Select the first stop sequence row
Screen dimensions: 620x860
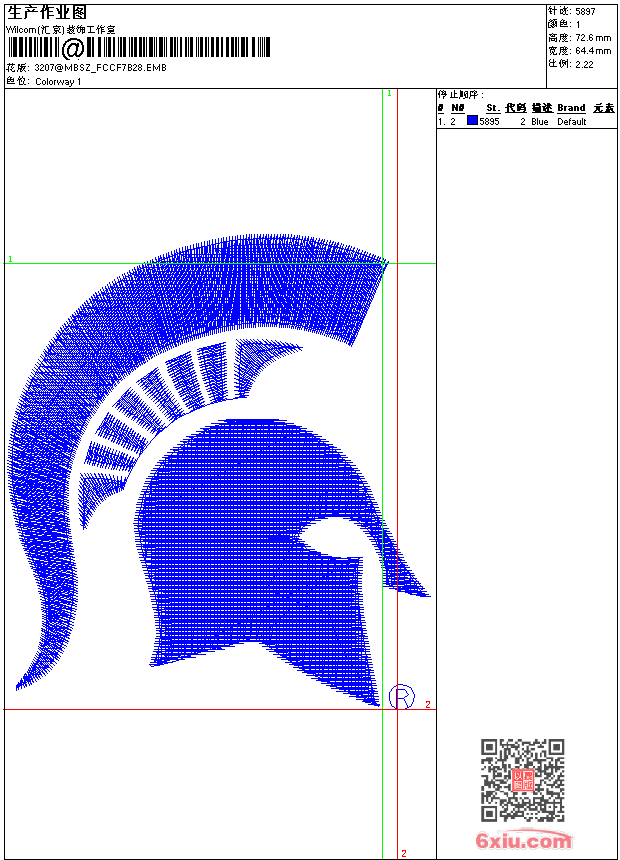point(526,122)
